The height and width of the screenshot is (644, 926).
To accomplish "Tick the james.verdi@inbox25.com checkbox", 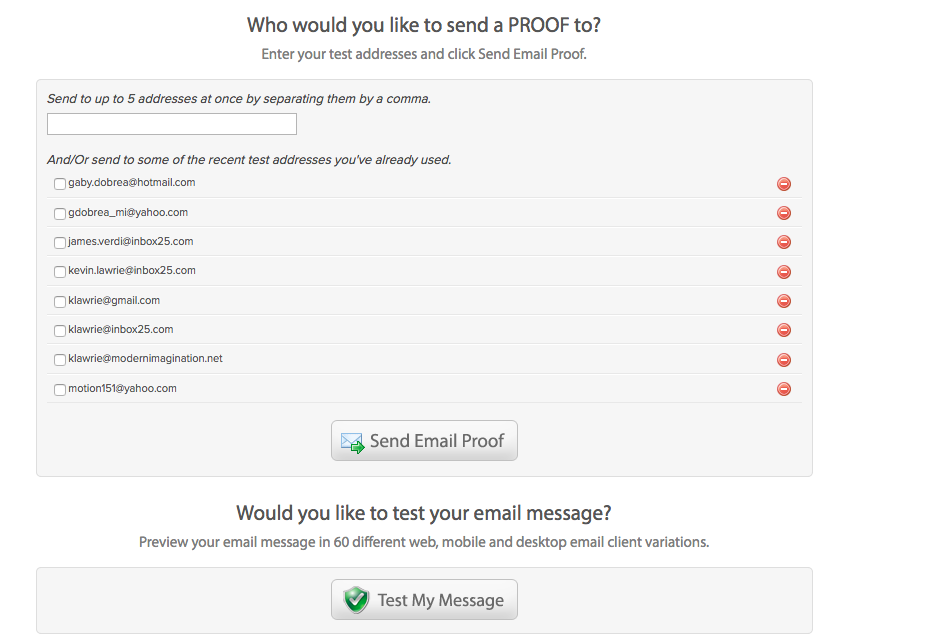I will 60,242.
